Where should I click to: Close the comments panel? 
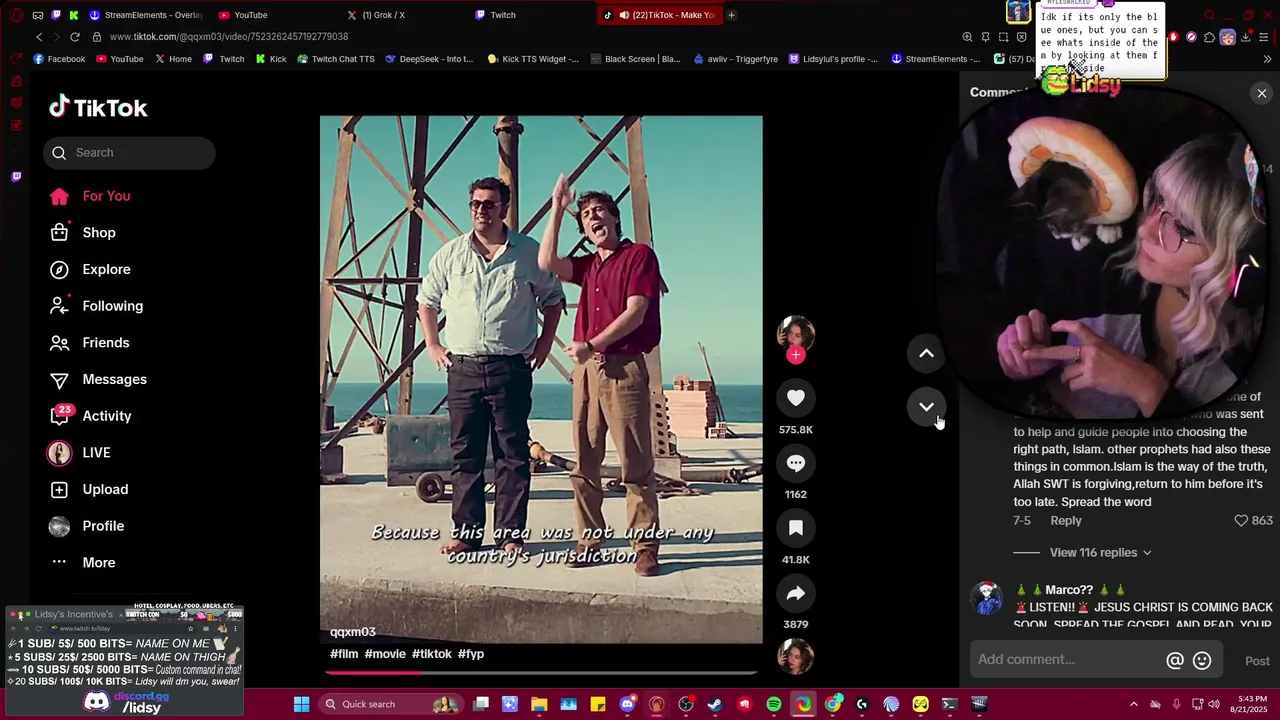pos(1262,93)
